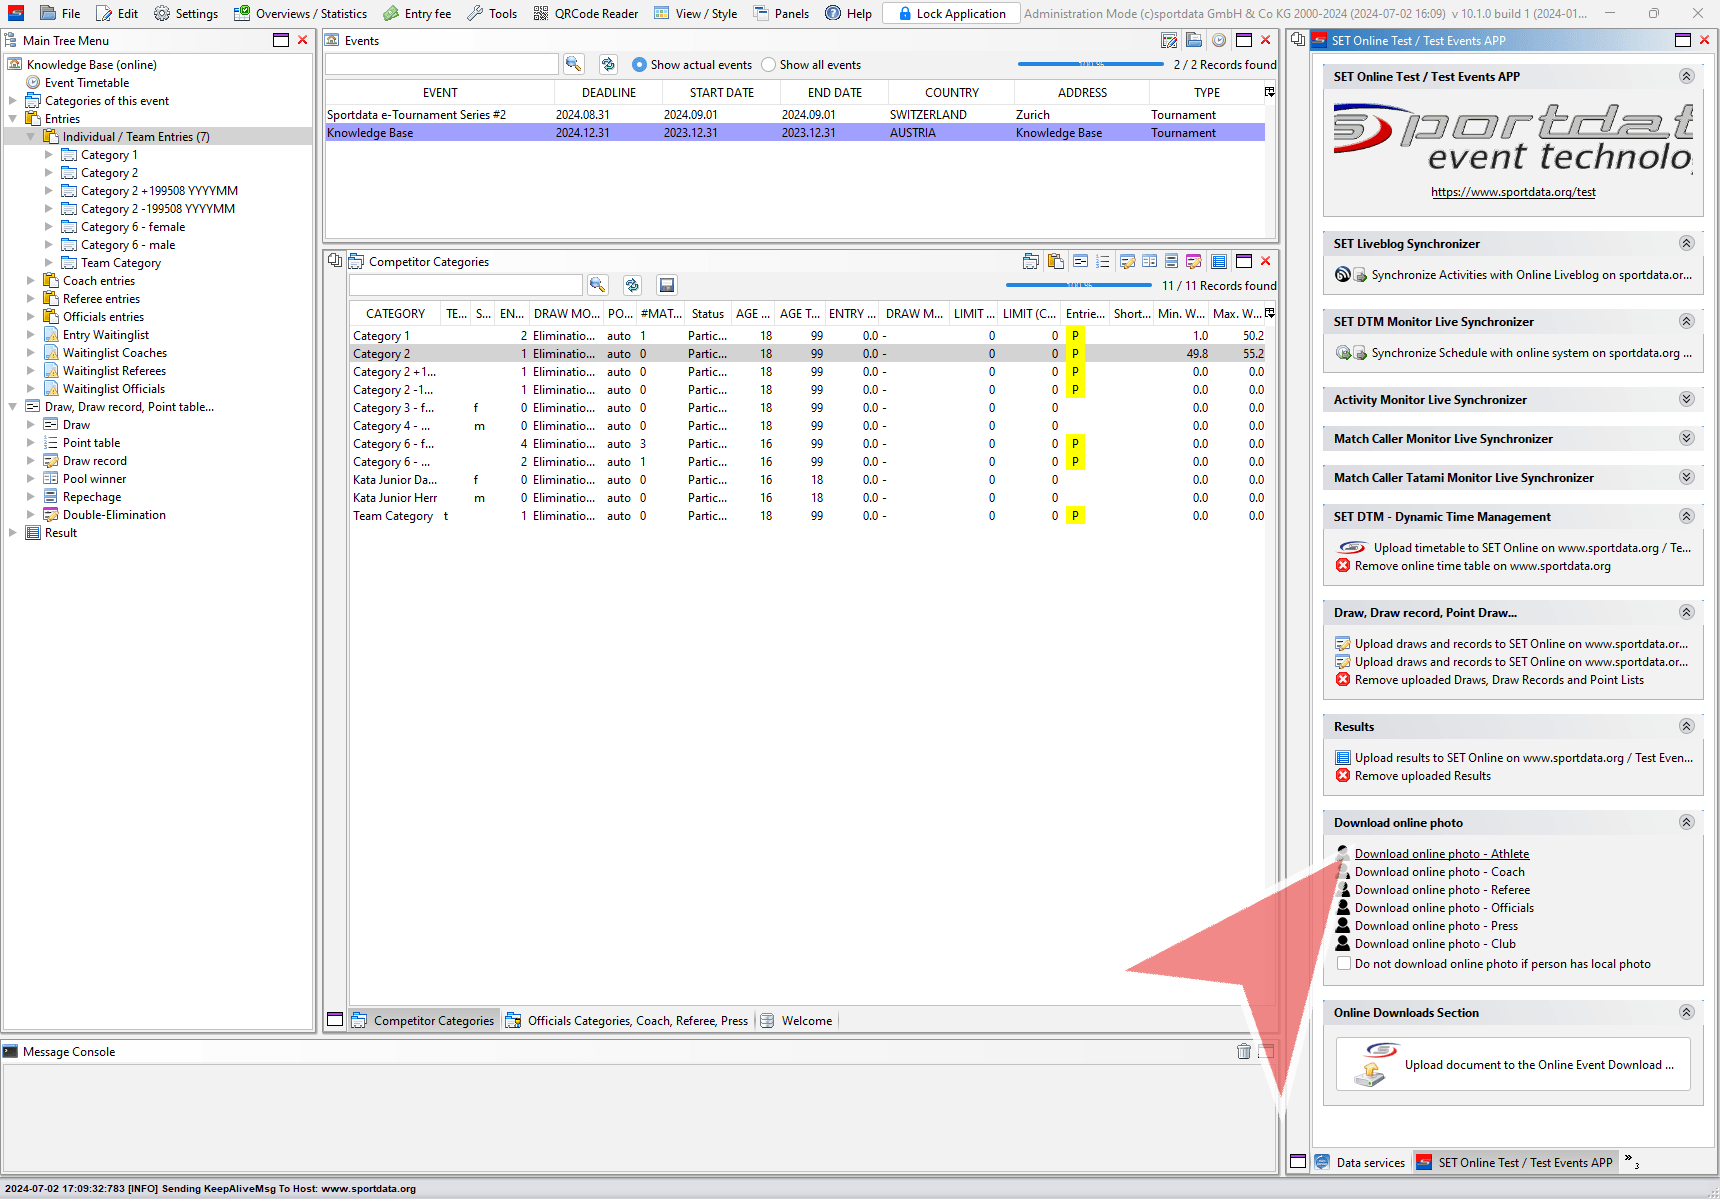The width and height of the screenshot is (1720, 1200).
Task: Click the paste clipboard icon in Competitor Categories
Action: pos(1055,261)
